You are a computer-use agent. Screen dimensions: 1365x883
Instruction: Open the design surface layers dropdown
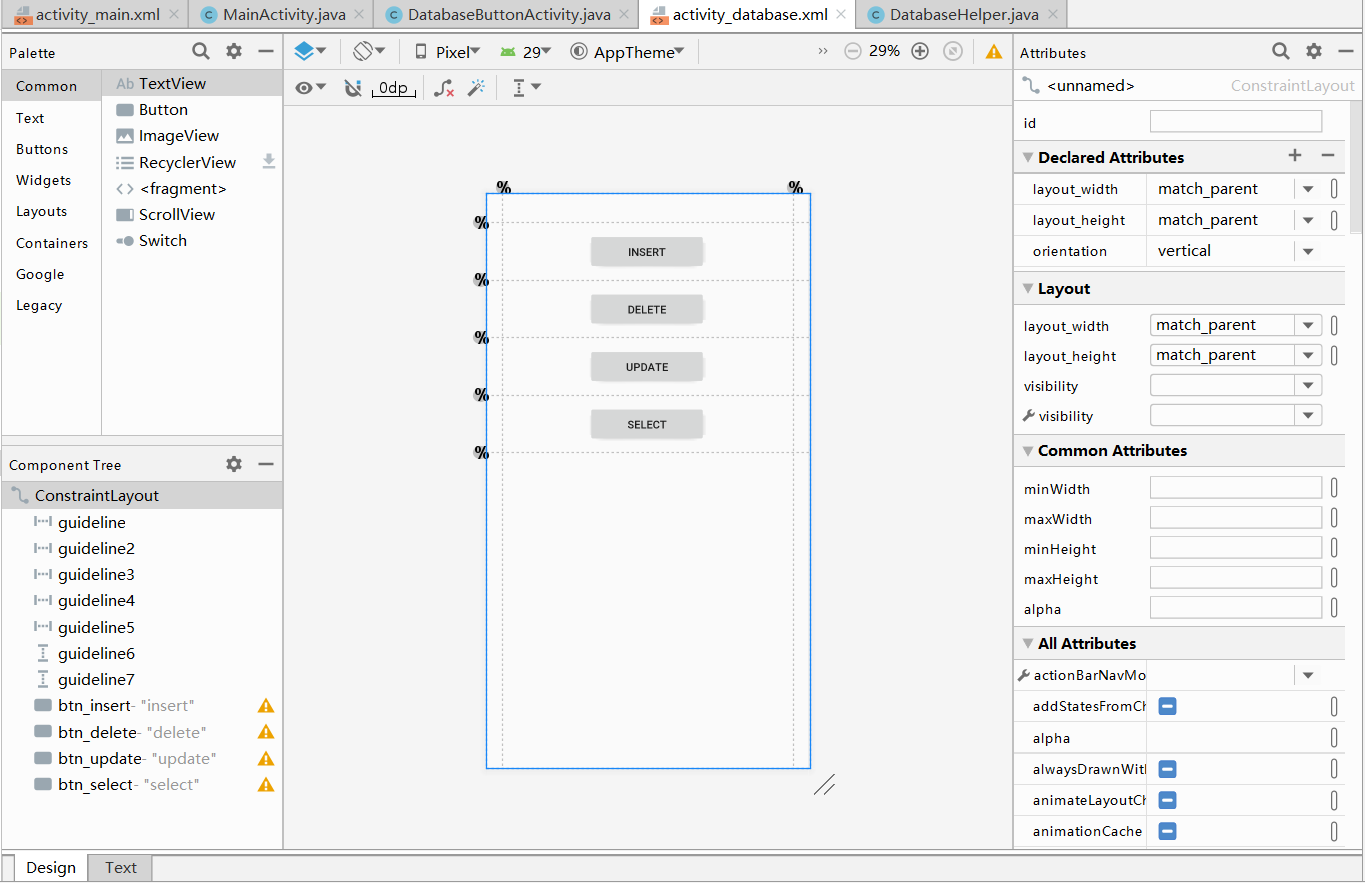click(x=311, y=51)
